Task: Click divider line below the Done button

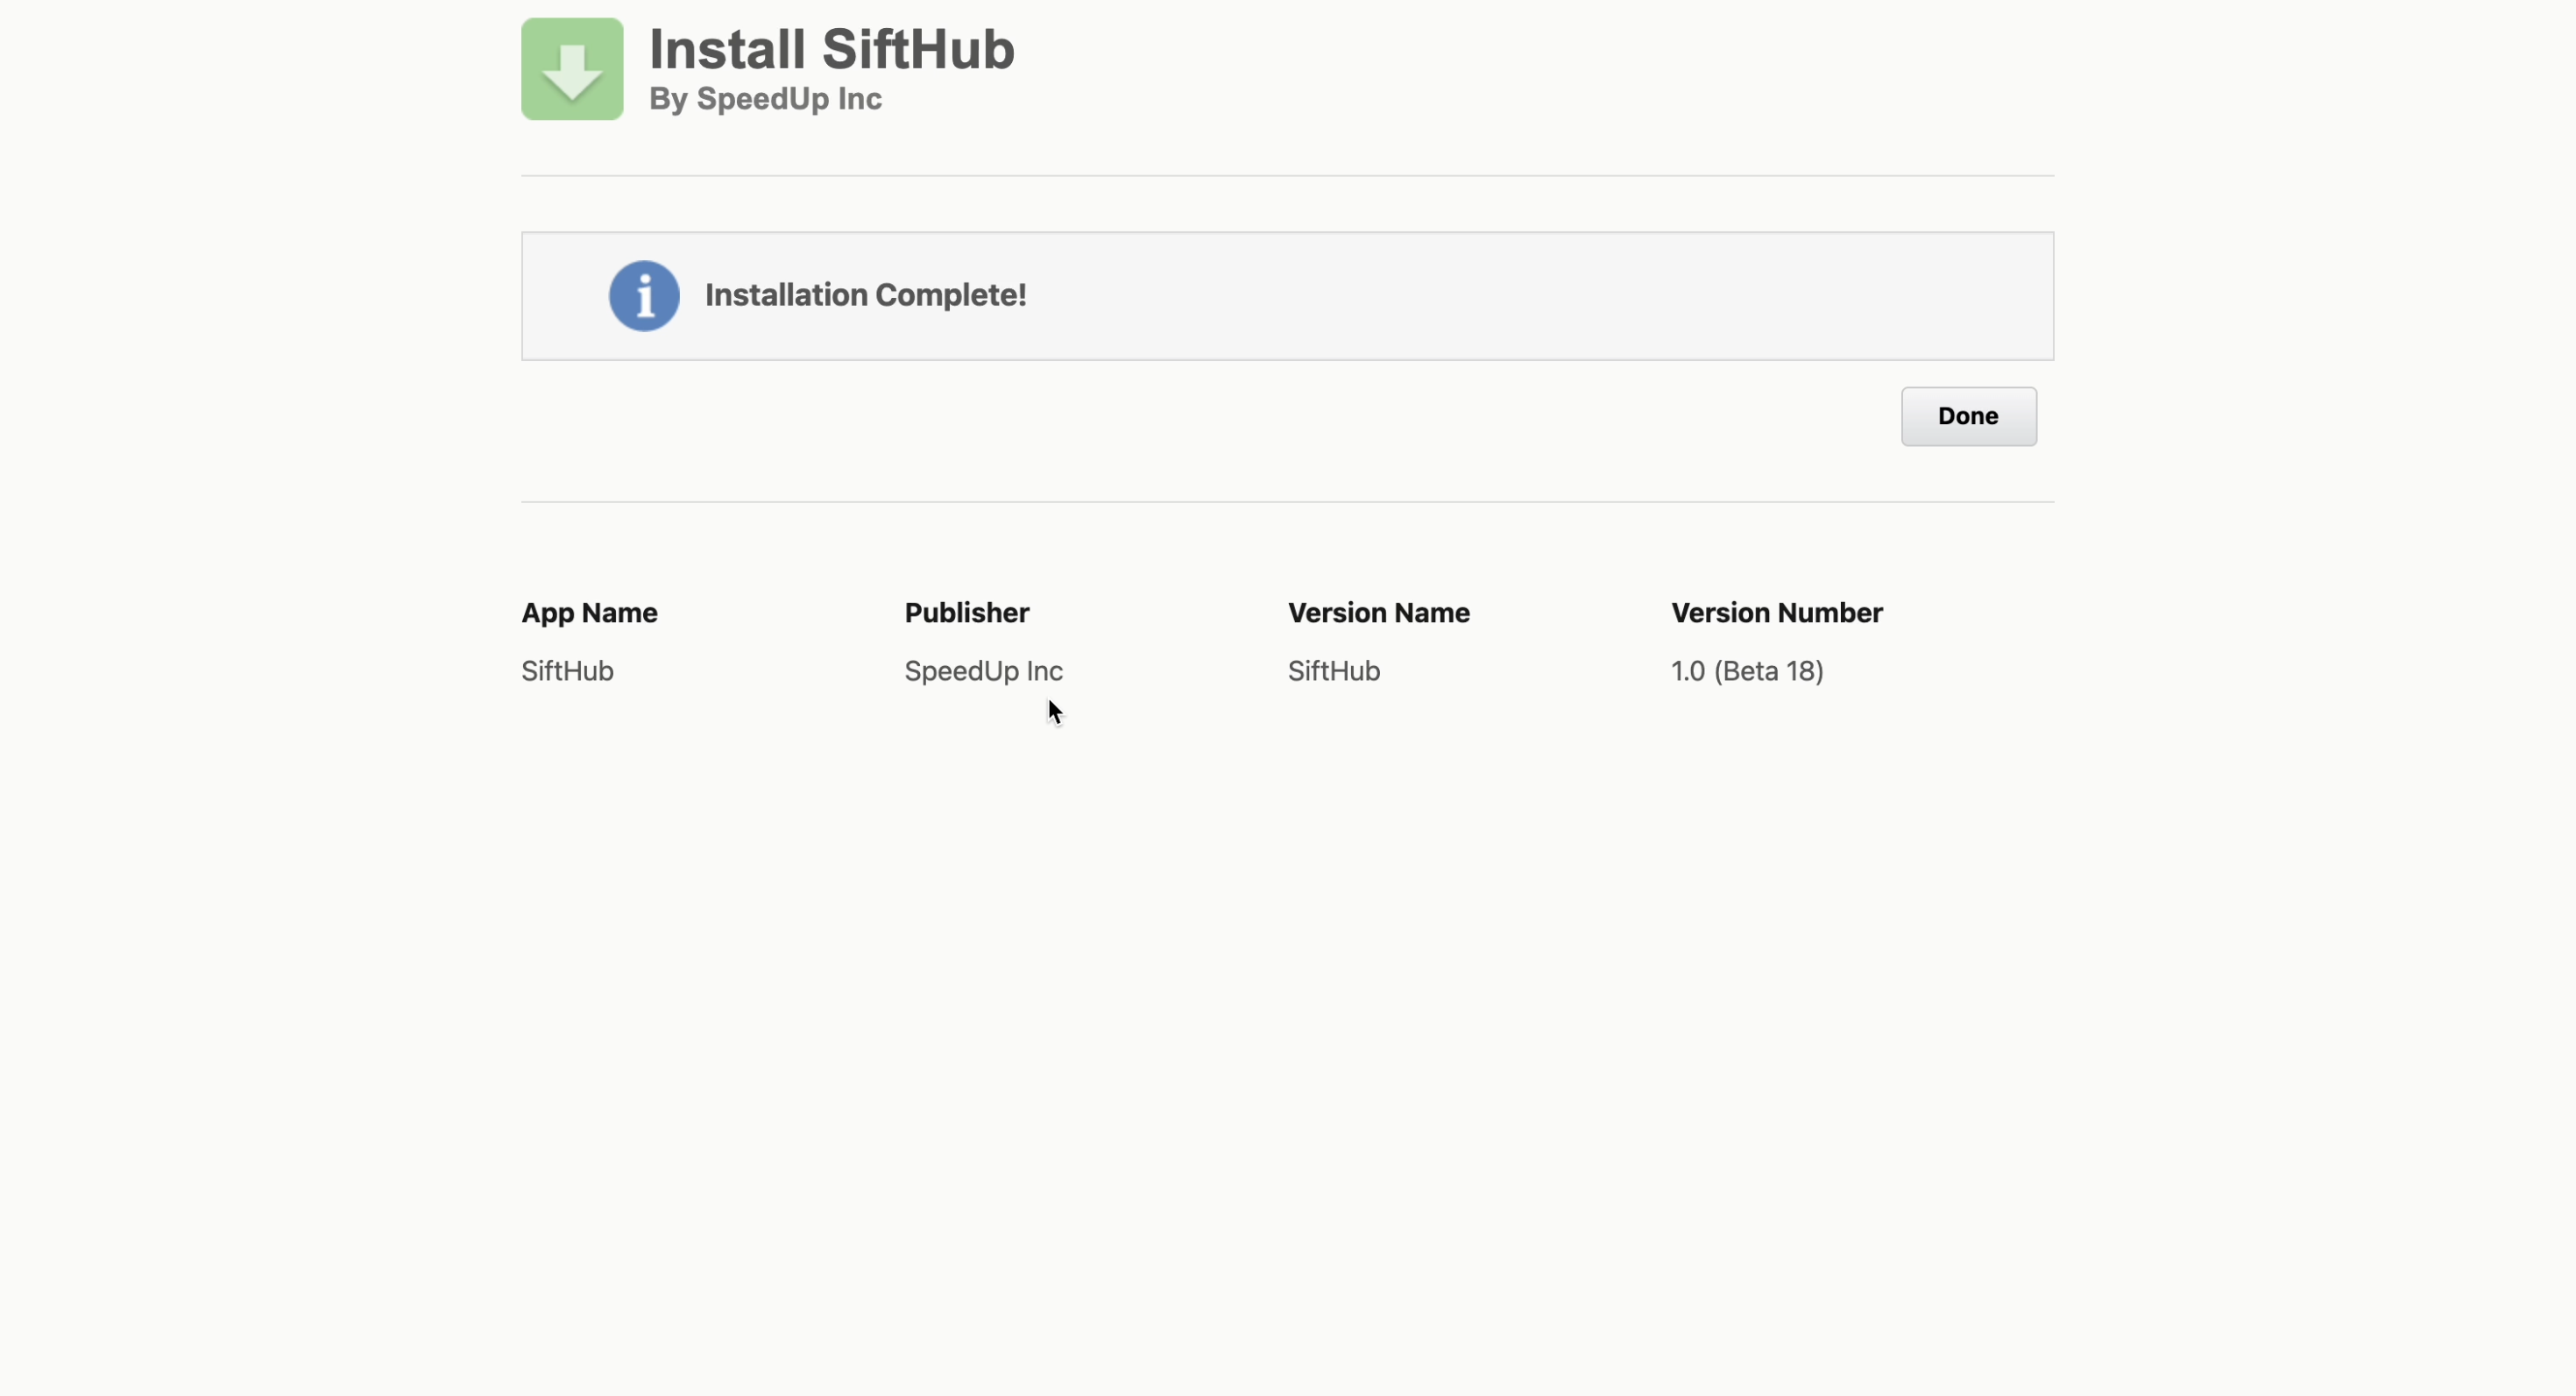Action: pos(1287,502)
